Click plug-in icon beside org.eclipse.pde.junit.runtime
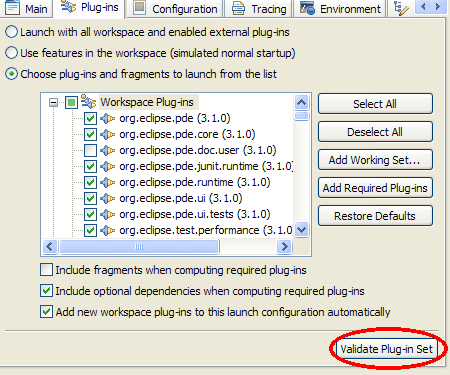Viewport: 450px width, 375px height. (108, 166)
